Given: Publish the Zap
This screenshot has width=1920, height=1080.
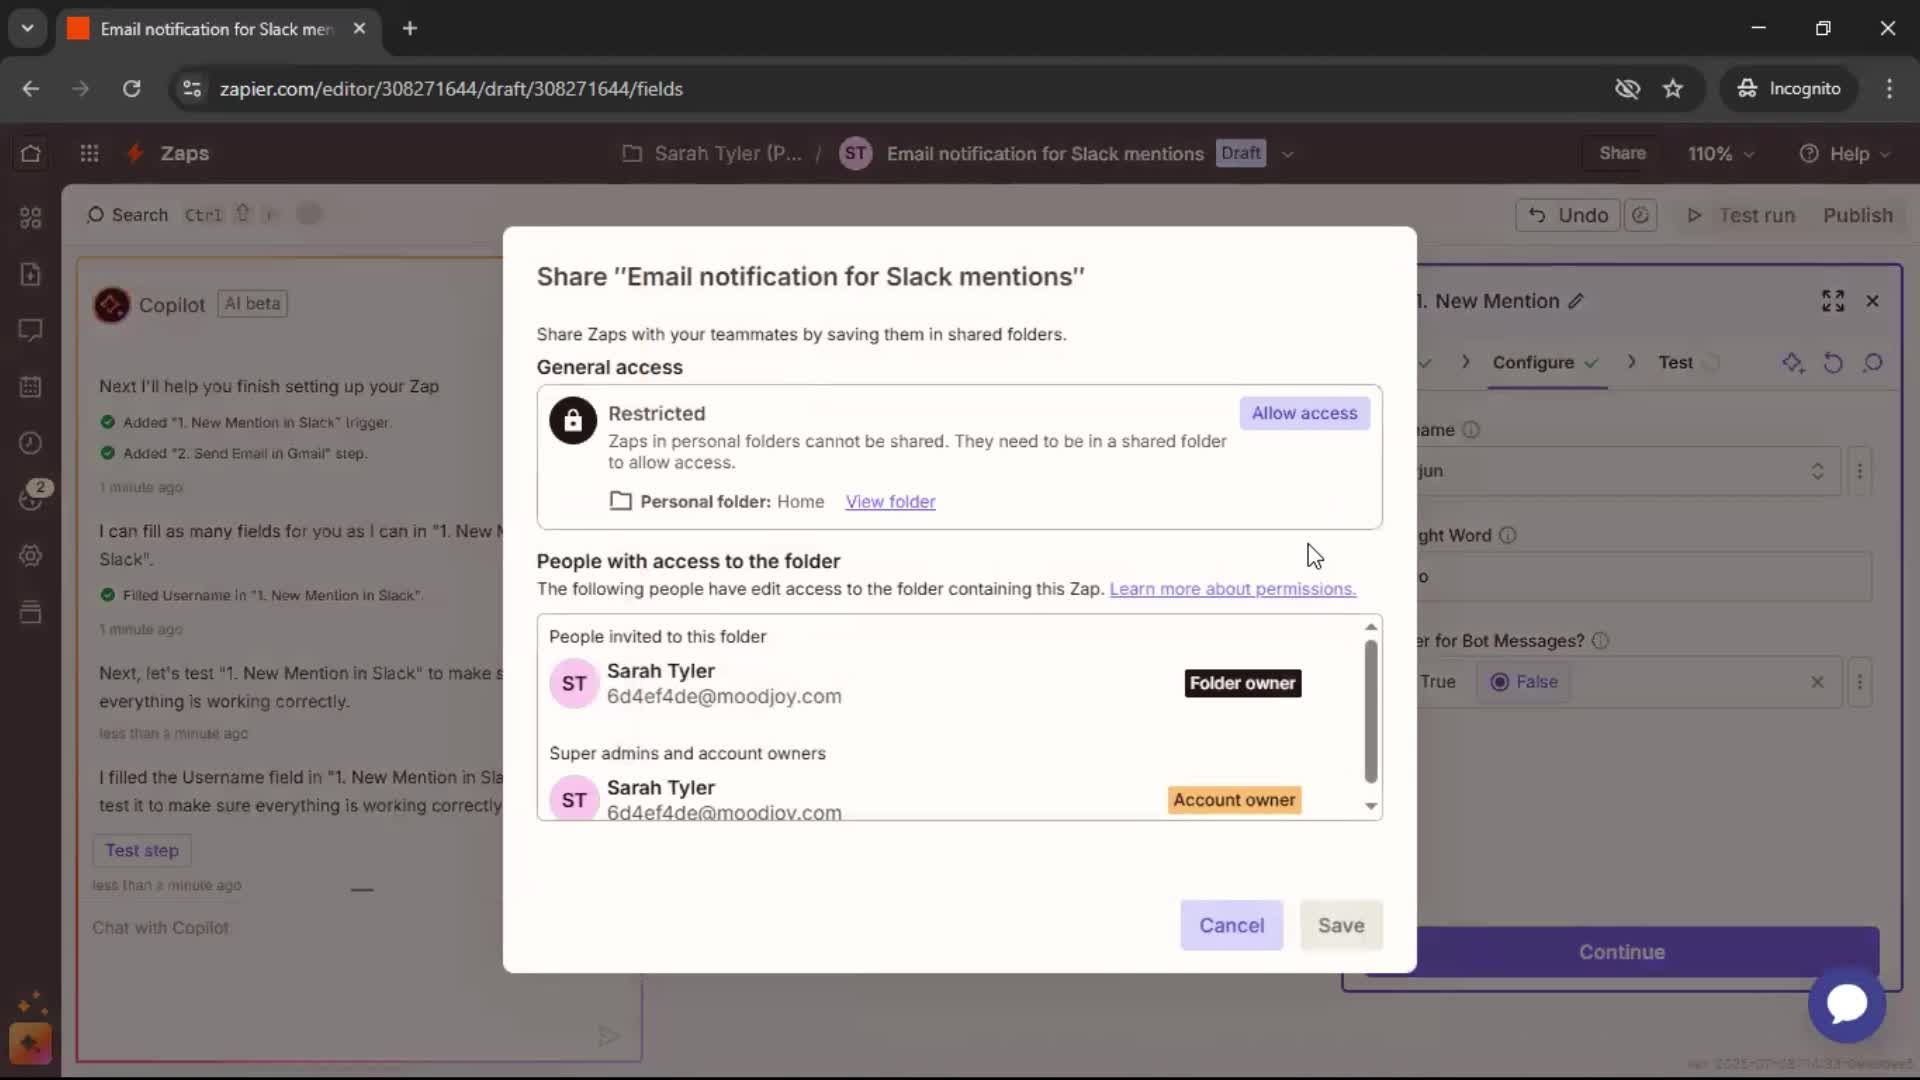Looking at the screenshot, I should click(1857, 215).
